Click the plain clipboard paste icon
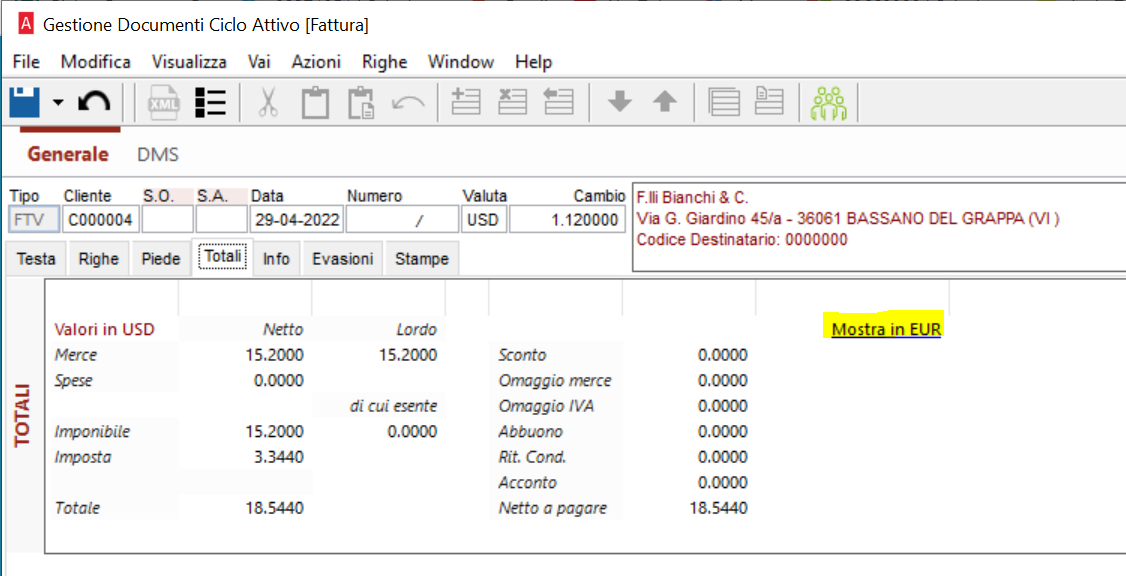Screen dimensions: 1126x576 pyautogui.click(x=315, y=103)
